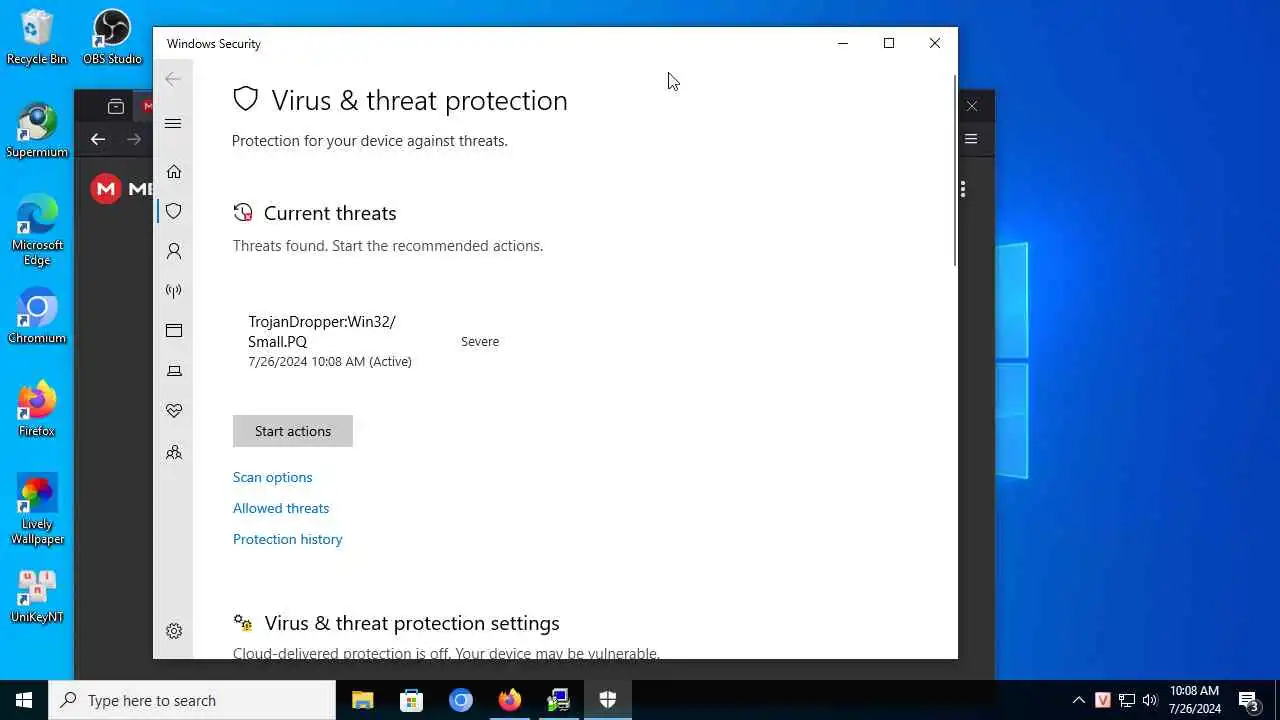The image size is (1280, 720).
Task: Open the Protection history link
Action: [x=288, y=539]
